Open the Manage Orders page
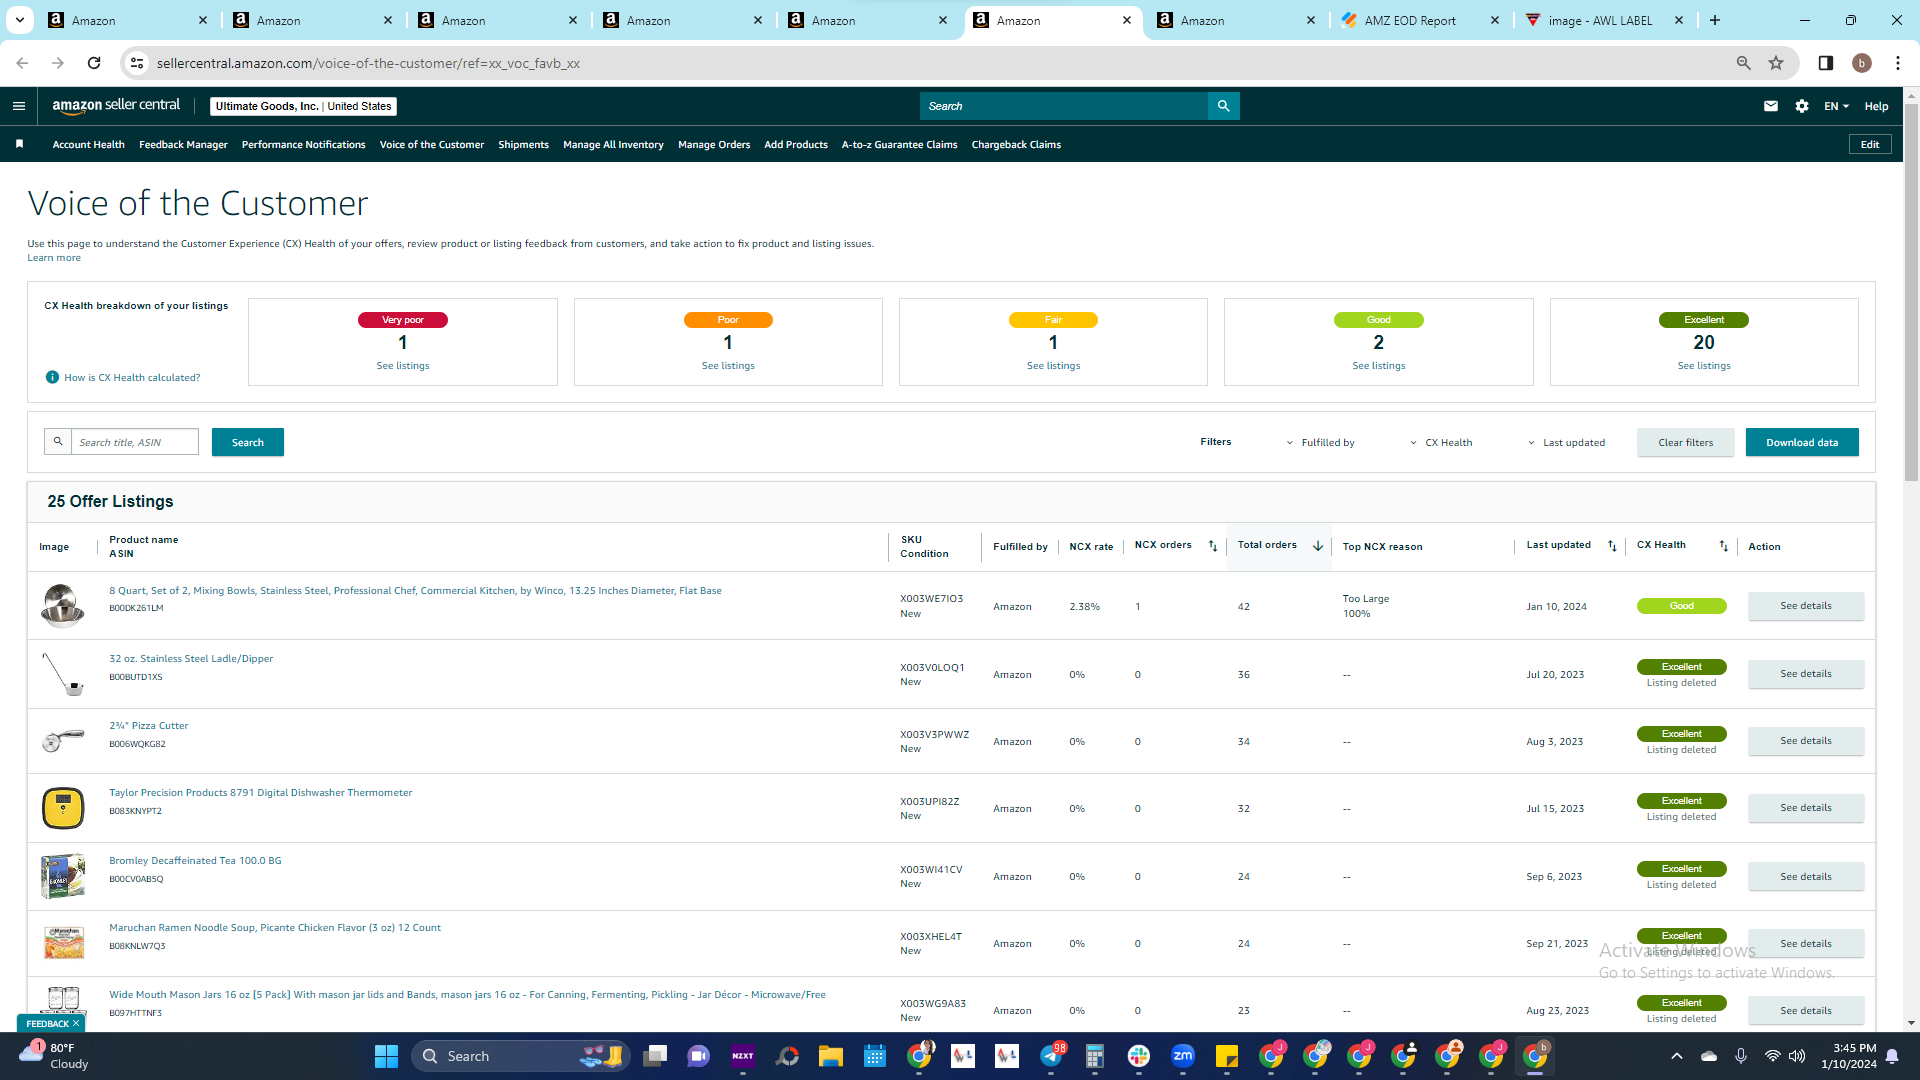 [x=714, y=145]
